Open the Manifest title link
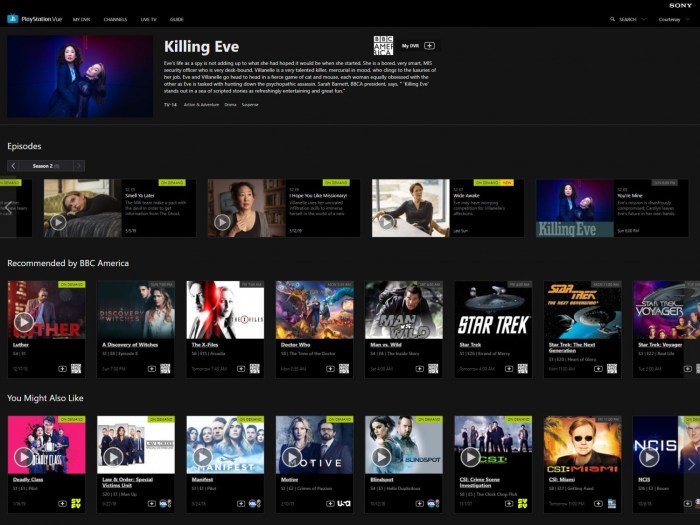This screenshot has width=700, height=525. (x=202, y=479)
